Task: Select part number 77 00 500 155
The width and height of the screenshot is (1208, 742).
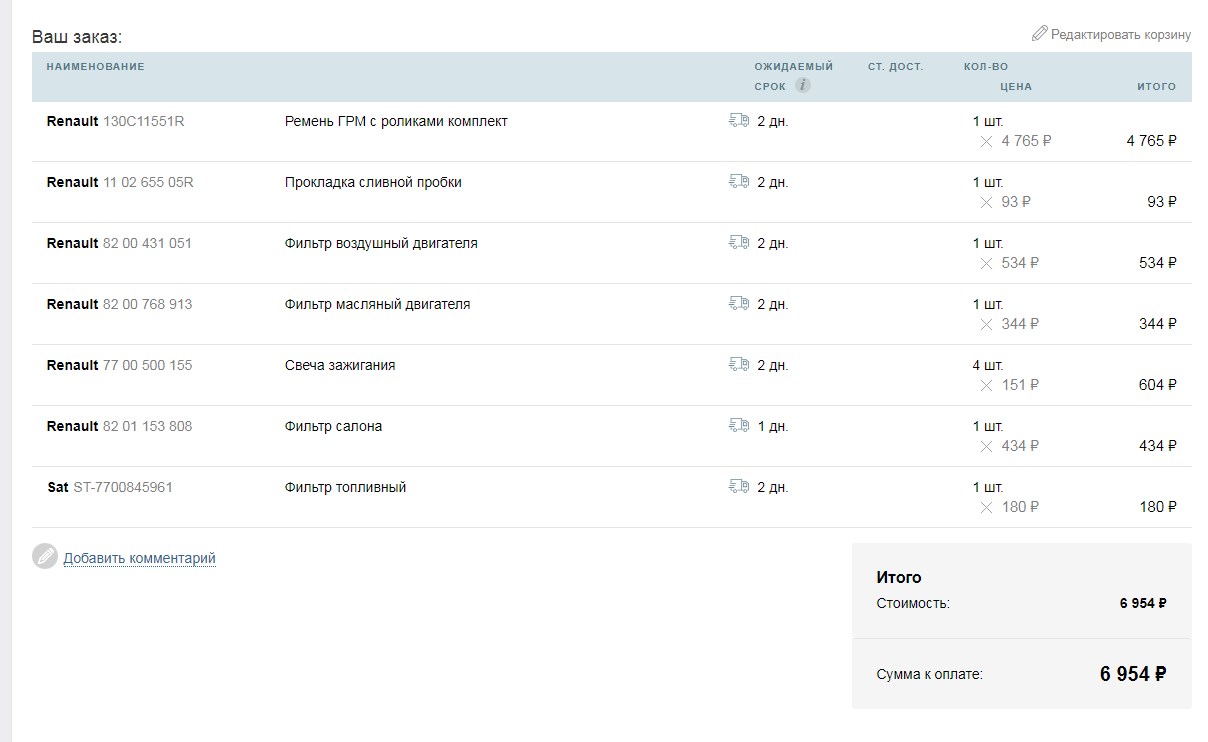Action: (147, 365)
